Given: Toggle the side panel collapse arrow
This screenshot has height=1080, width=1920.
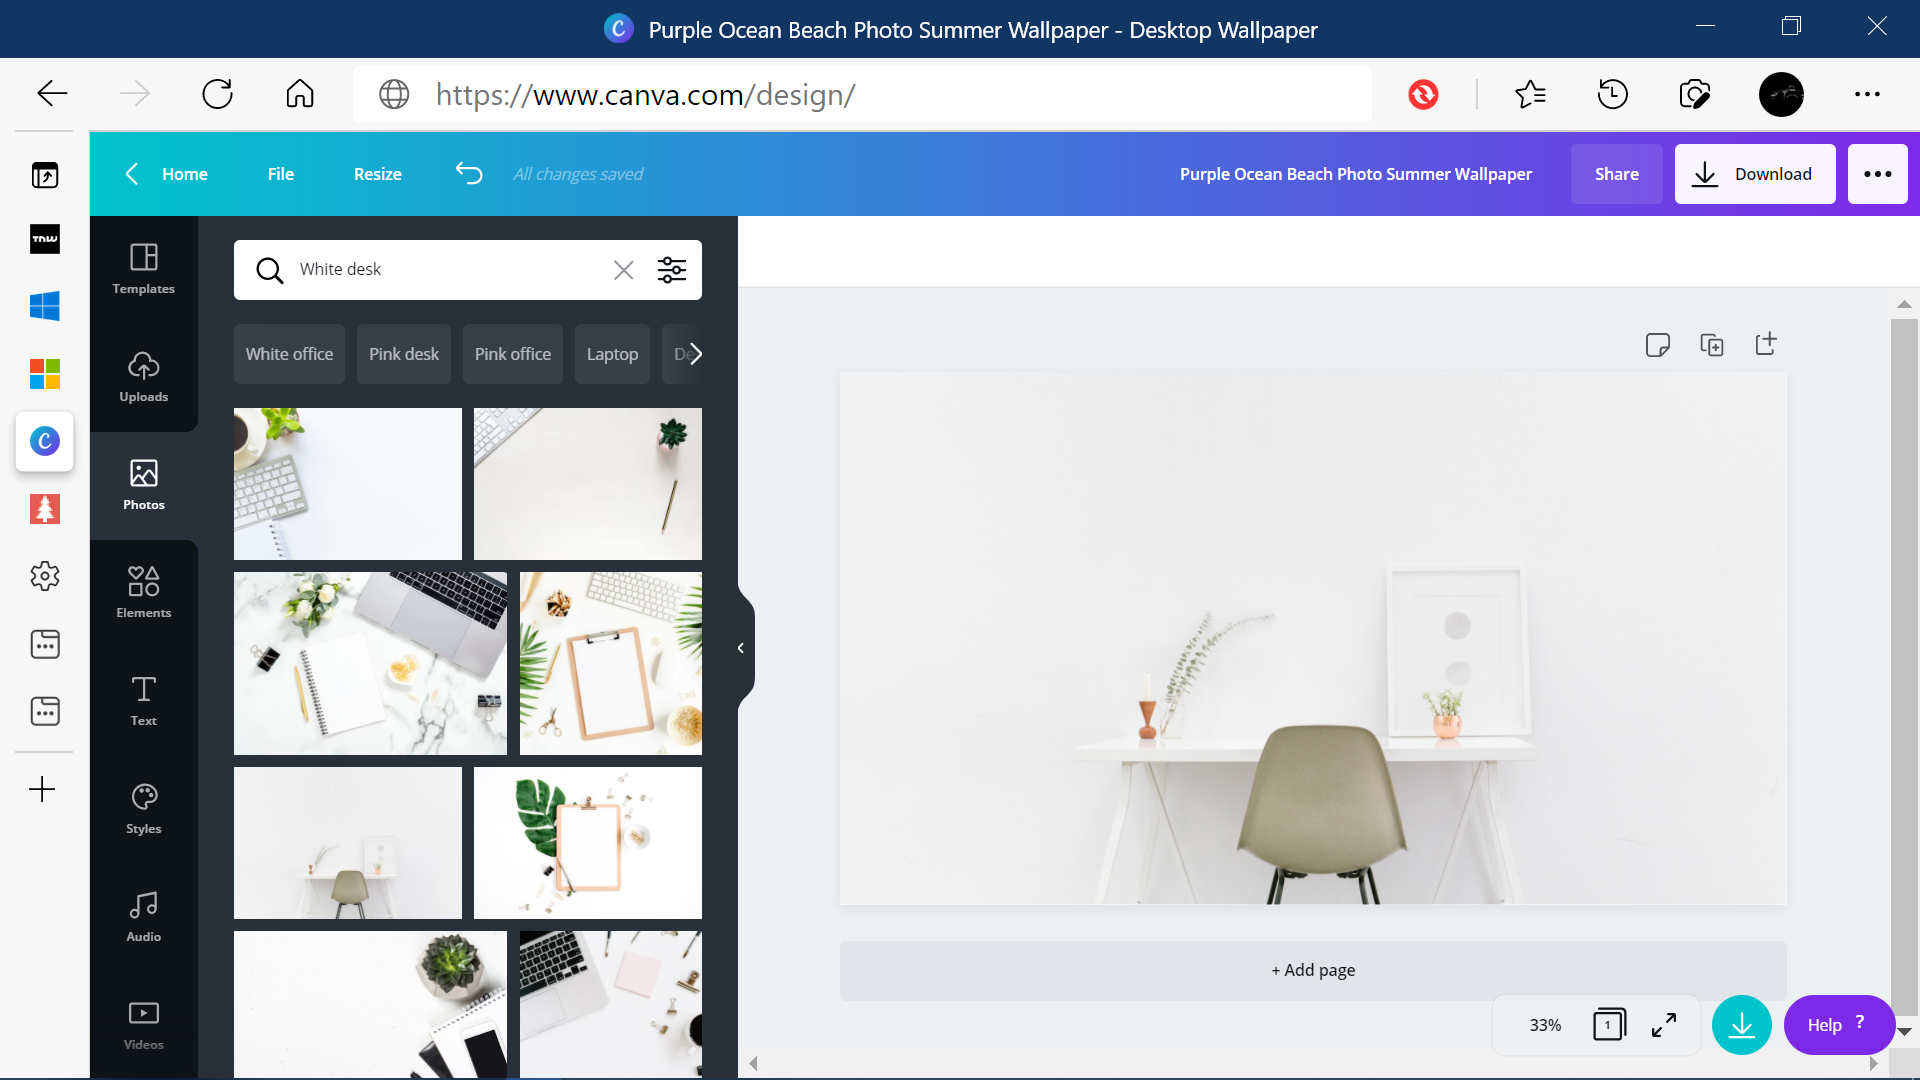Looking at the screenshot, I should point(740,646).
